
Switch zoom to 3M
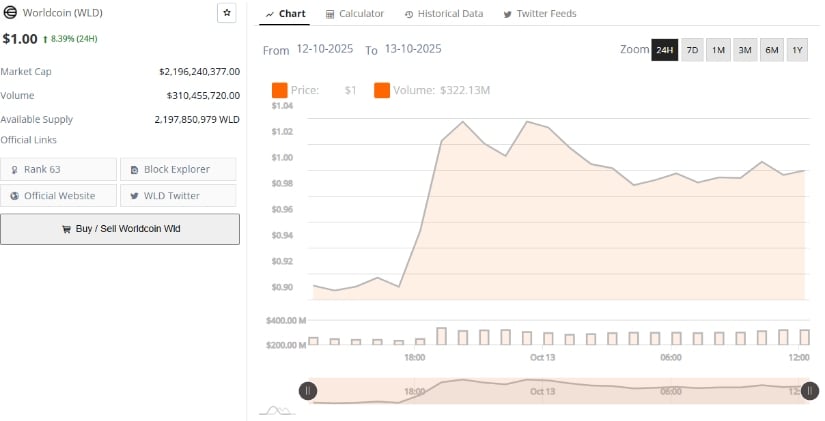[744, 50]
